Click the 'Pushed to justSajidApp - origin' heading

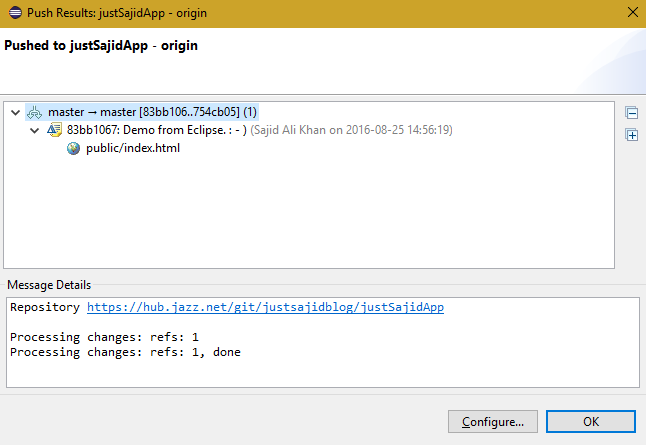[101, 45]
